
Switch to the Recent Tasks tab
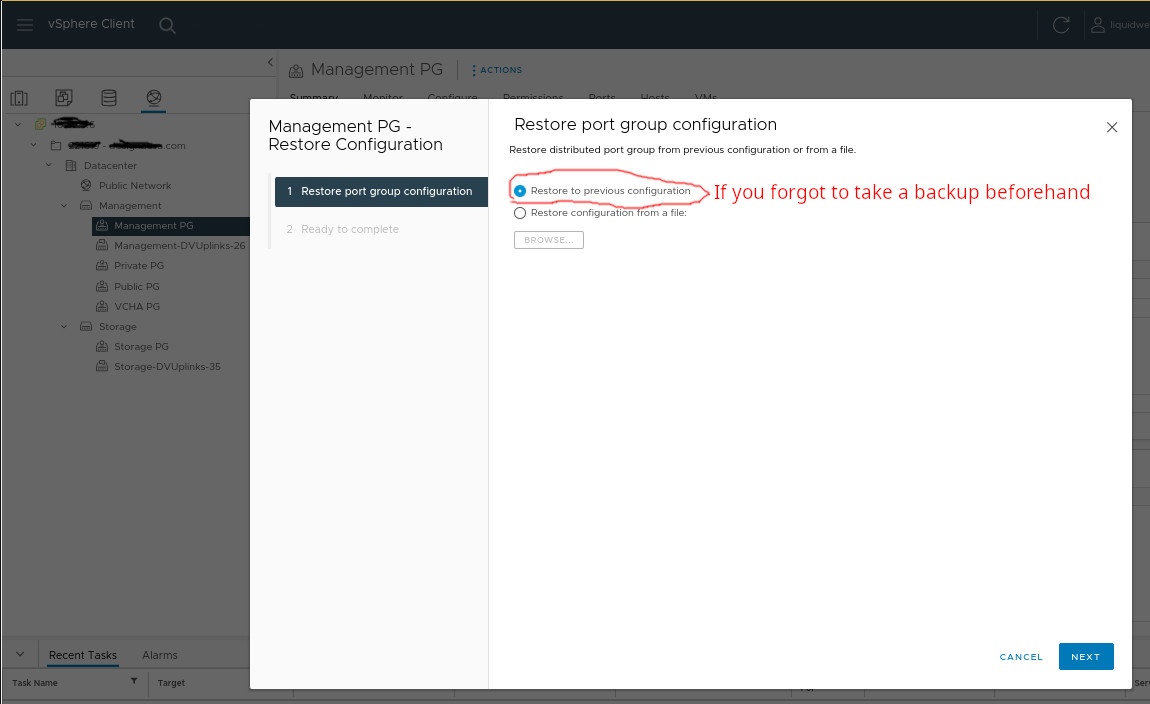click(x=83, y=655)
